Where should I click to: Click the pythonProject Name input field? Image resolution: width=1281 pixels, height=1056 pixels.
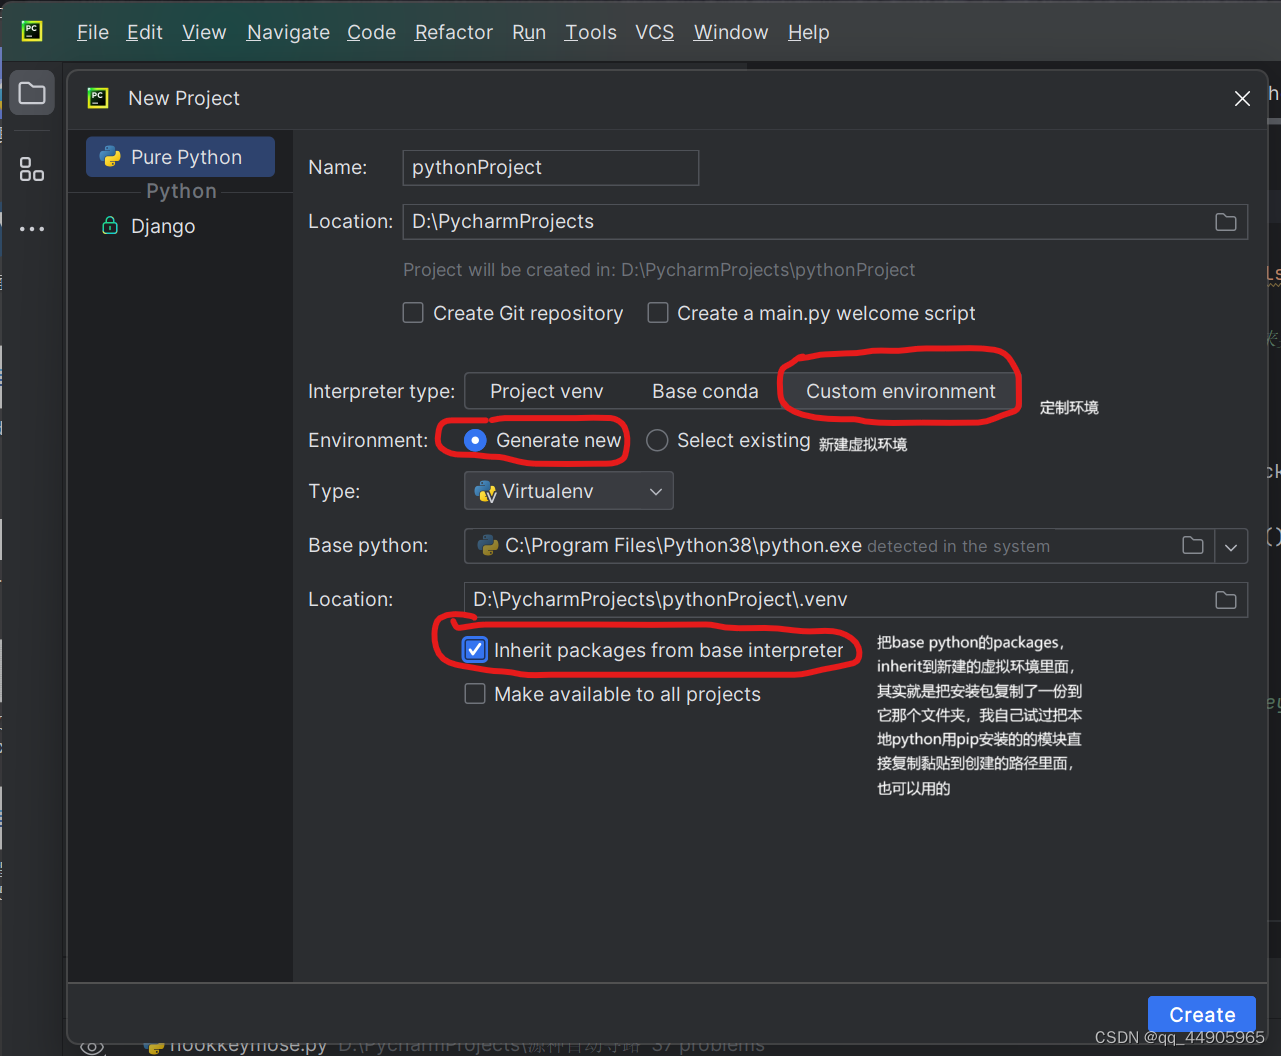550,167
